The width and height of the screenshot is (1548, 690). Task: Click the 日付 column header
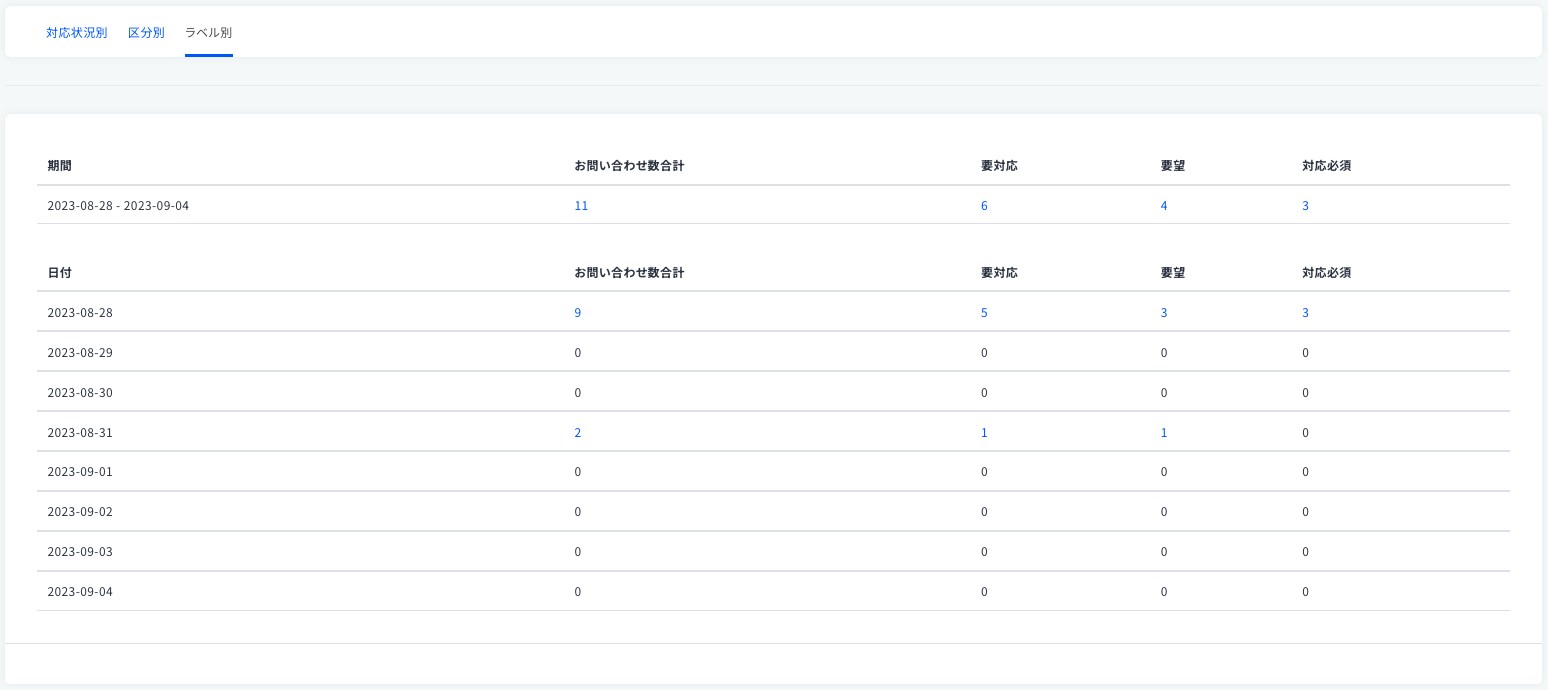point(59,273)
